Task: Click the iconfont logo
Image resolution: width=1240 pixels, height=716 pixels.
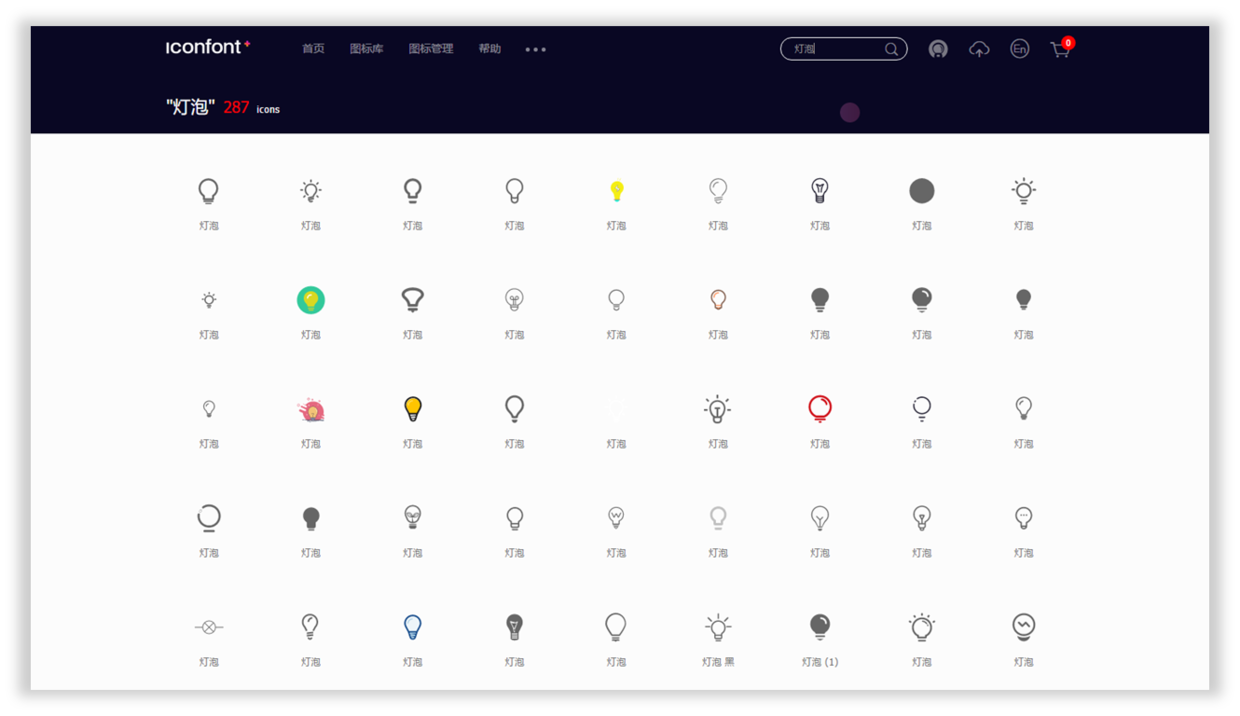Action: point(208,47)
